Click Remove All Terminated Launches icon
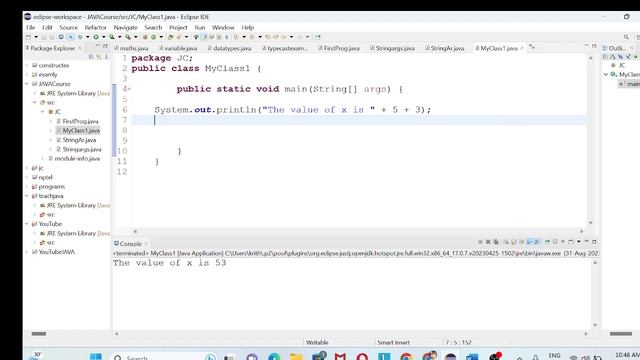This screenshot has height=360, width=640. 496,242
